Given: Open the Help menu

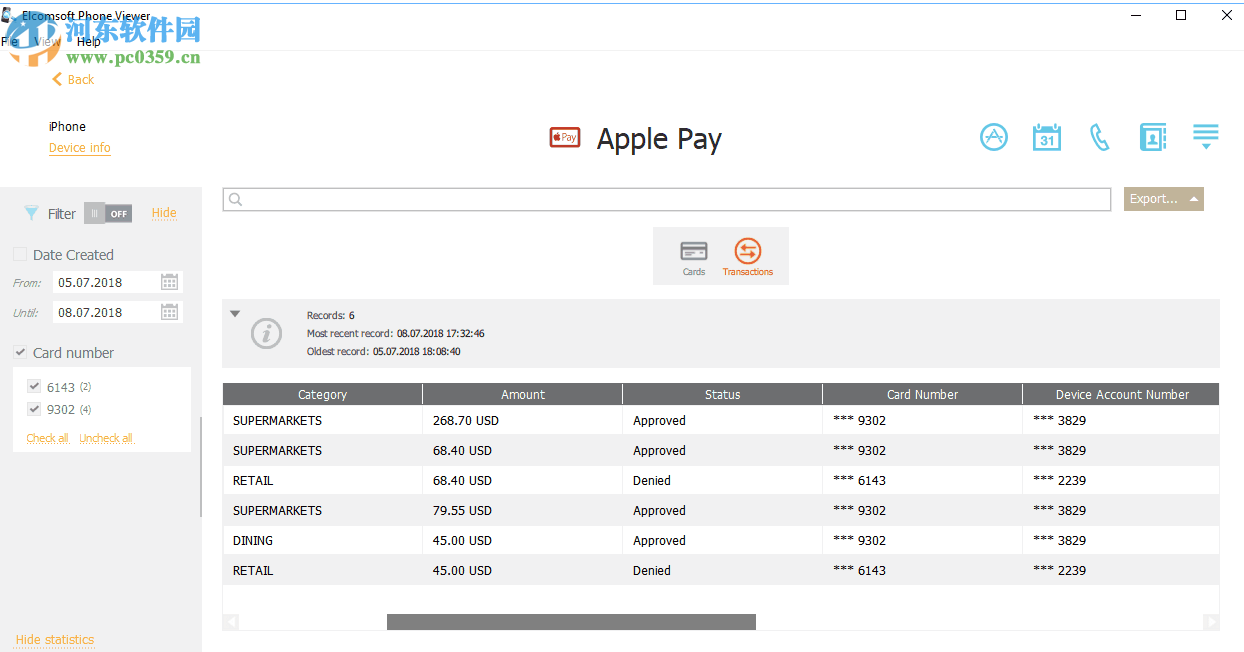Looking at the screenshot, I should coord(89,42).
